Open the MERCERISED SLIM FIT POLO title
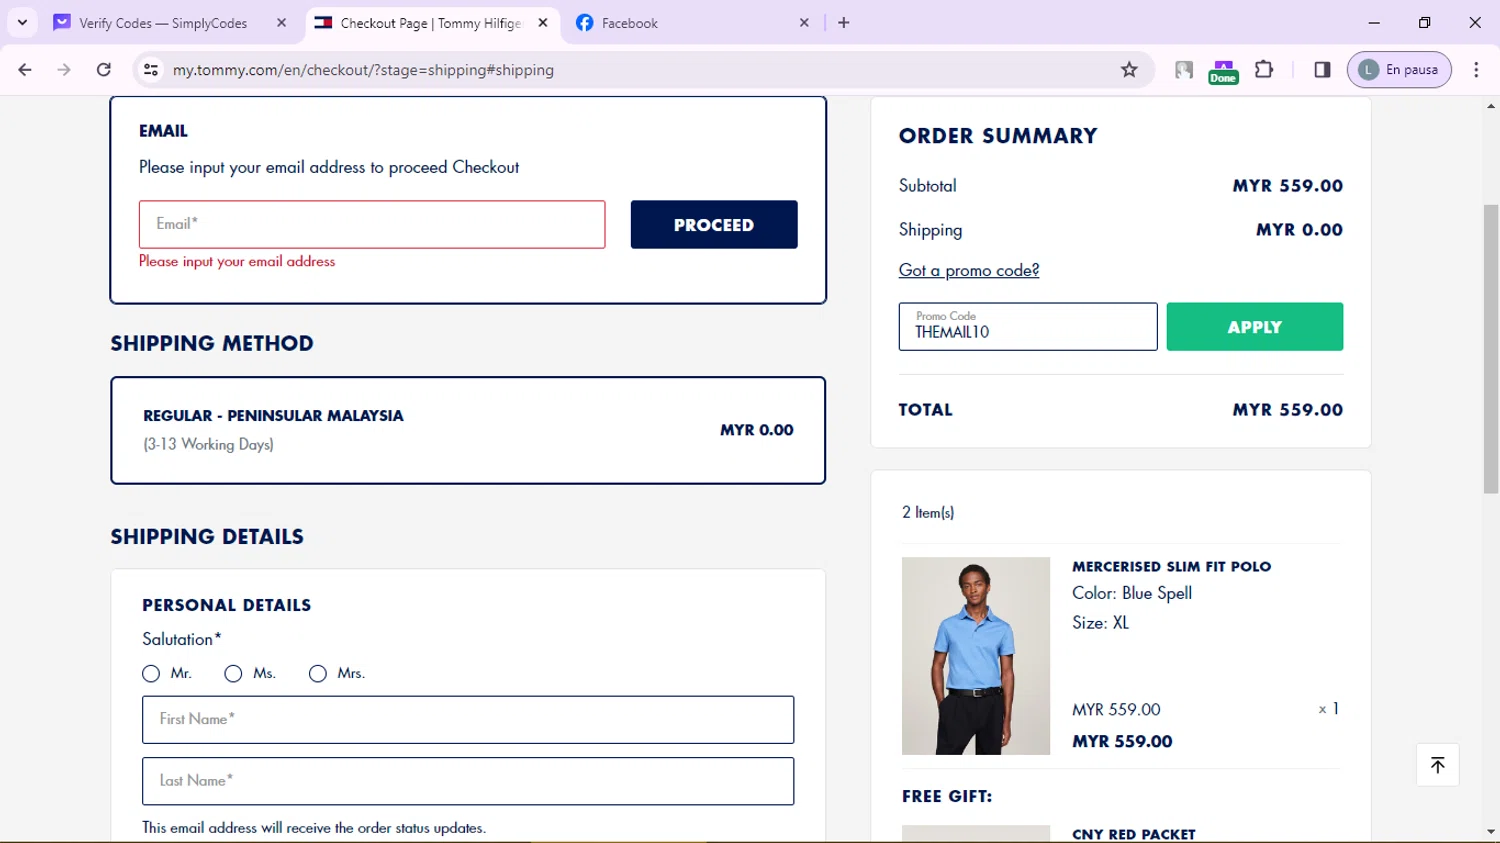This screenshot has width=1500, height=843. click(1172, 566)
